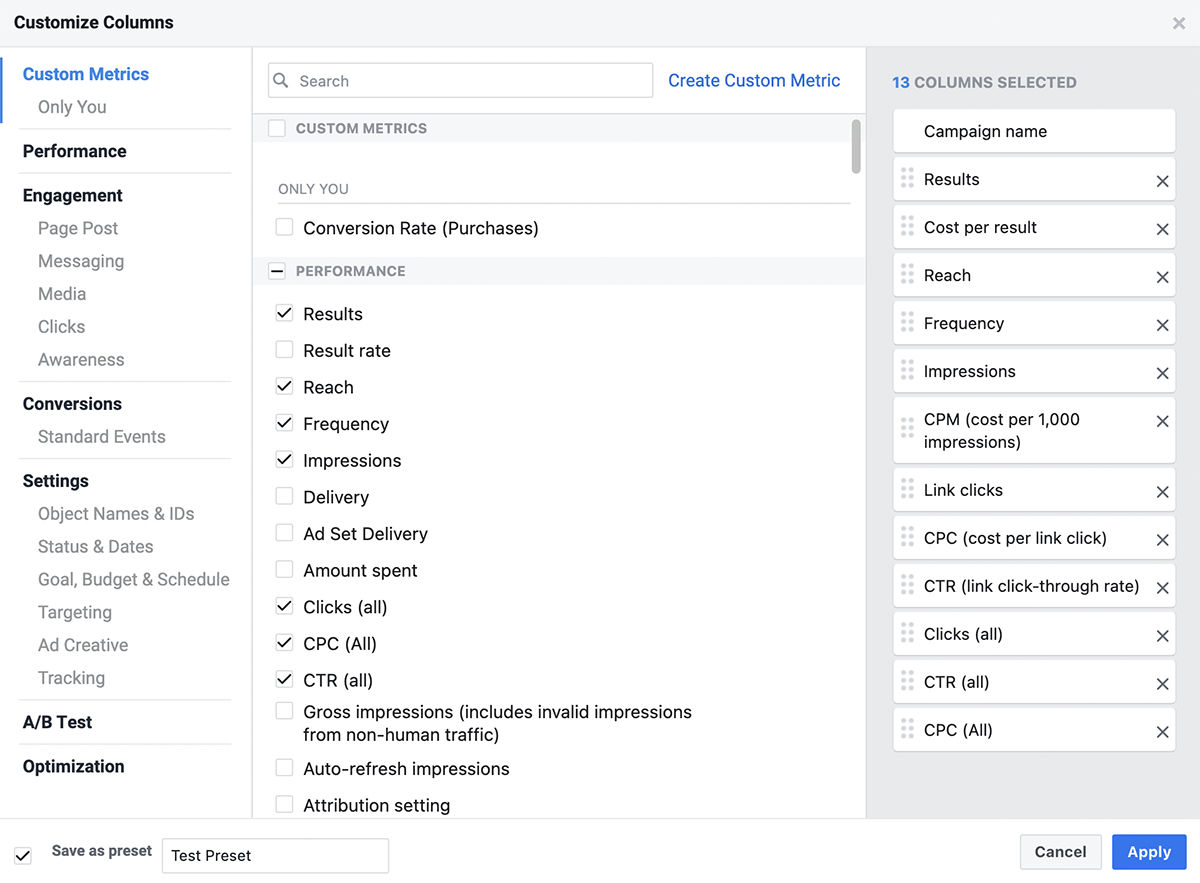Remove the Frequency column with its X
The height and width of the screenshot is (883, 1200).
tap(1162, 325)
